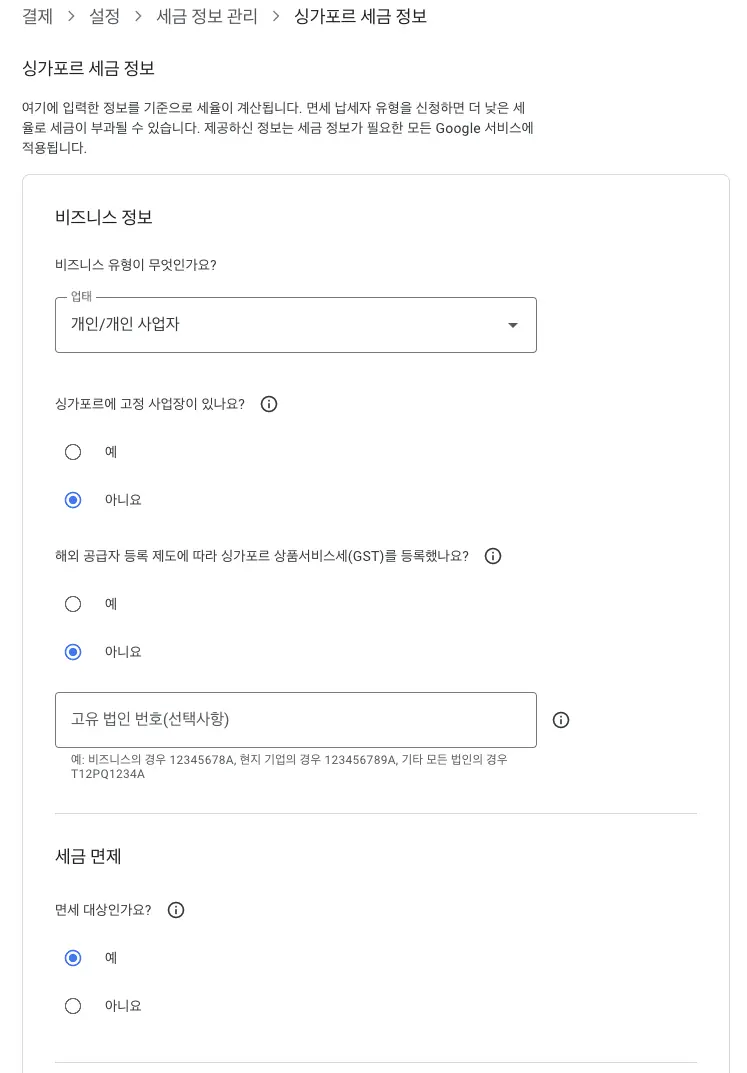Choose 아니요 for tax exemption eligibility
747x1073 pixels.
(73, 1006)
